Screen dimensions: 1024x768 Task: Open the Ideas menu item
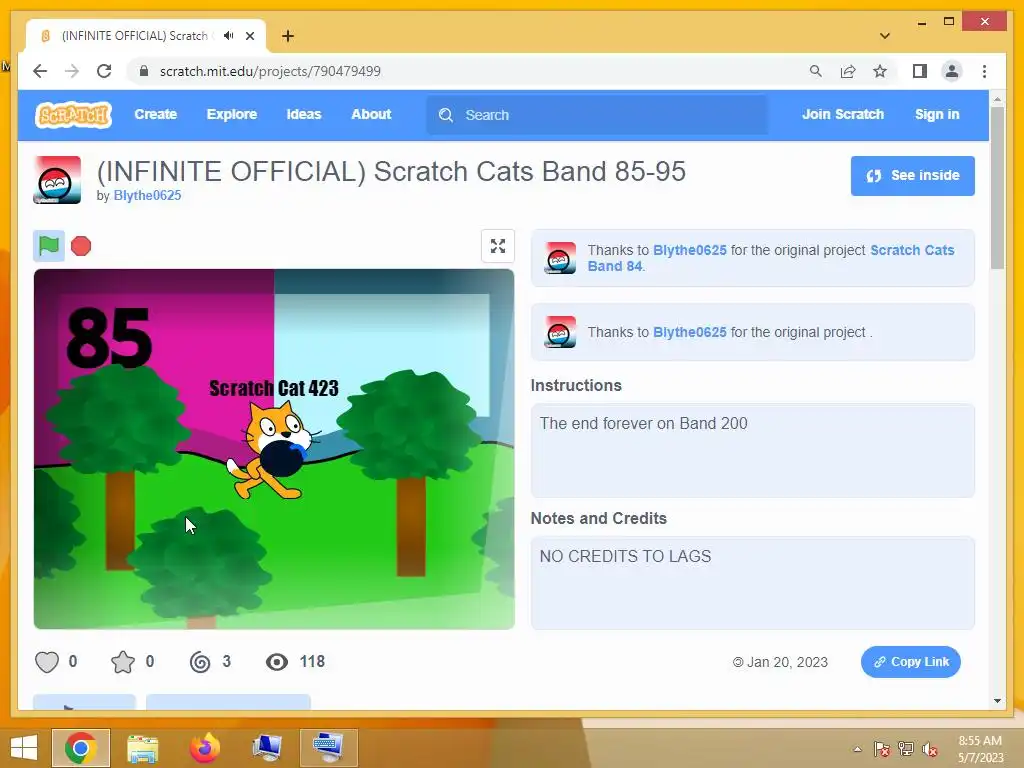click(304, 114)
